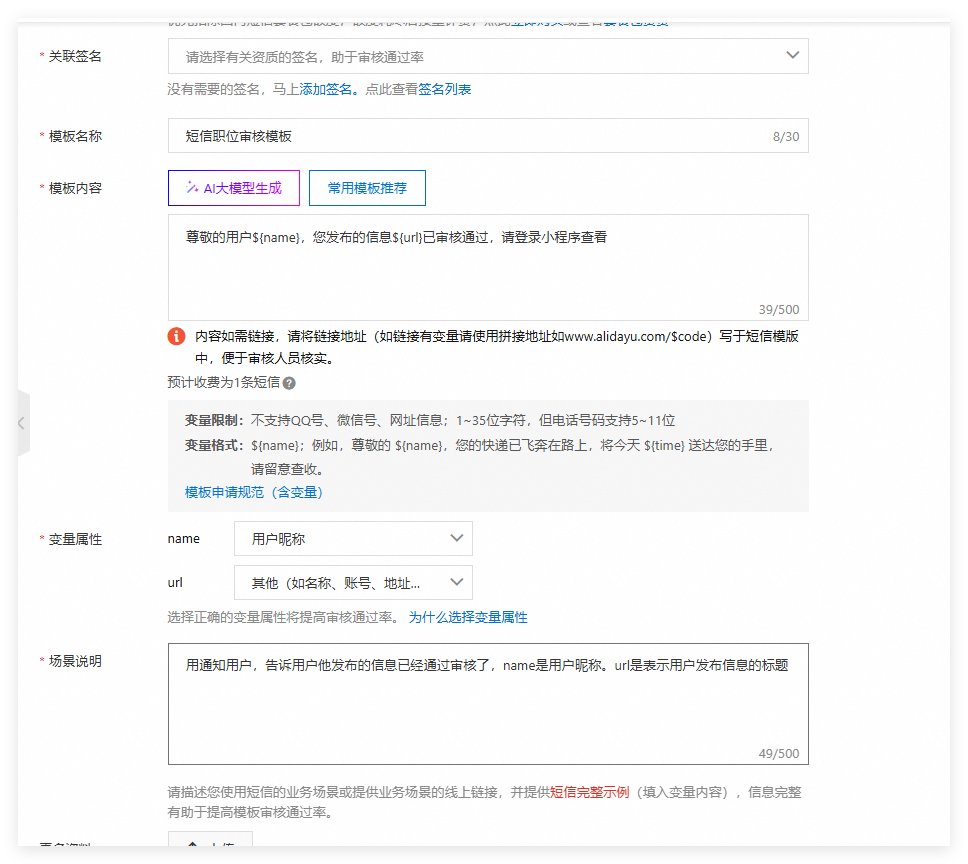The height and width of the screenshot is (864, 968).
Task: Click the red warning icon below template content
Action: click(177, 337)
